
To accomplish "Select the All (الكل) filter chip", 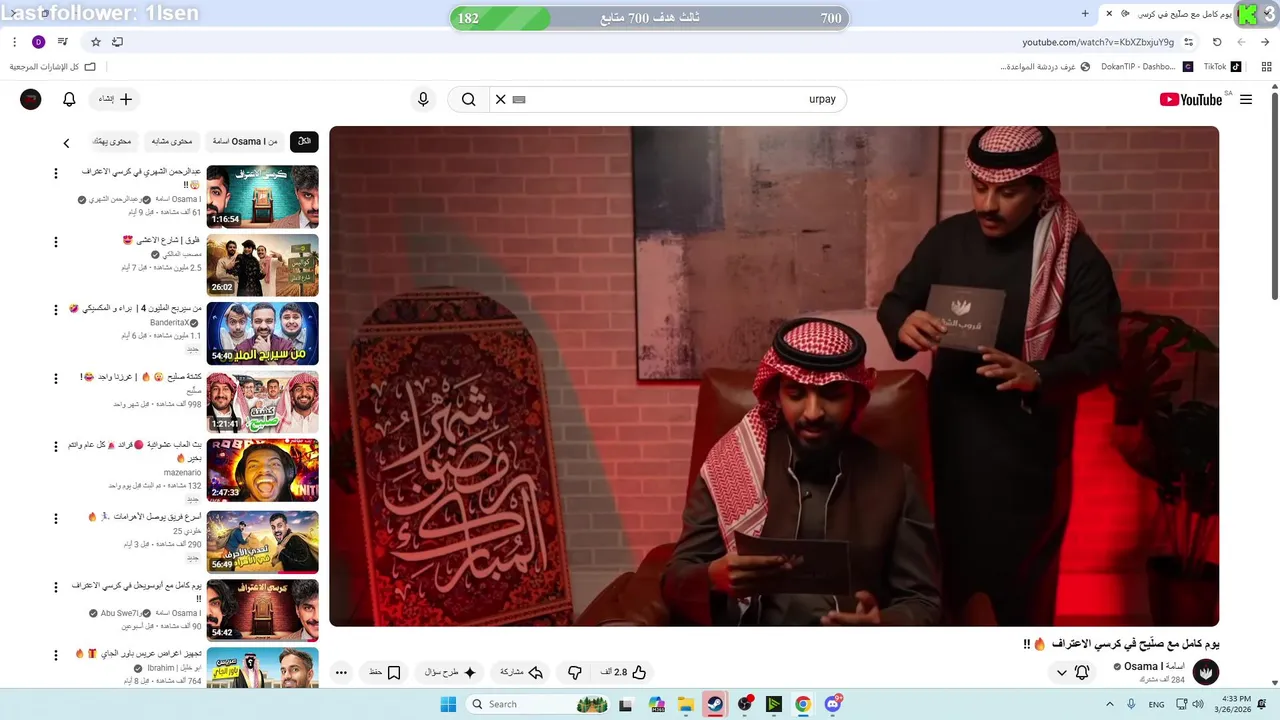I will click(304, 142).
